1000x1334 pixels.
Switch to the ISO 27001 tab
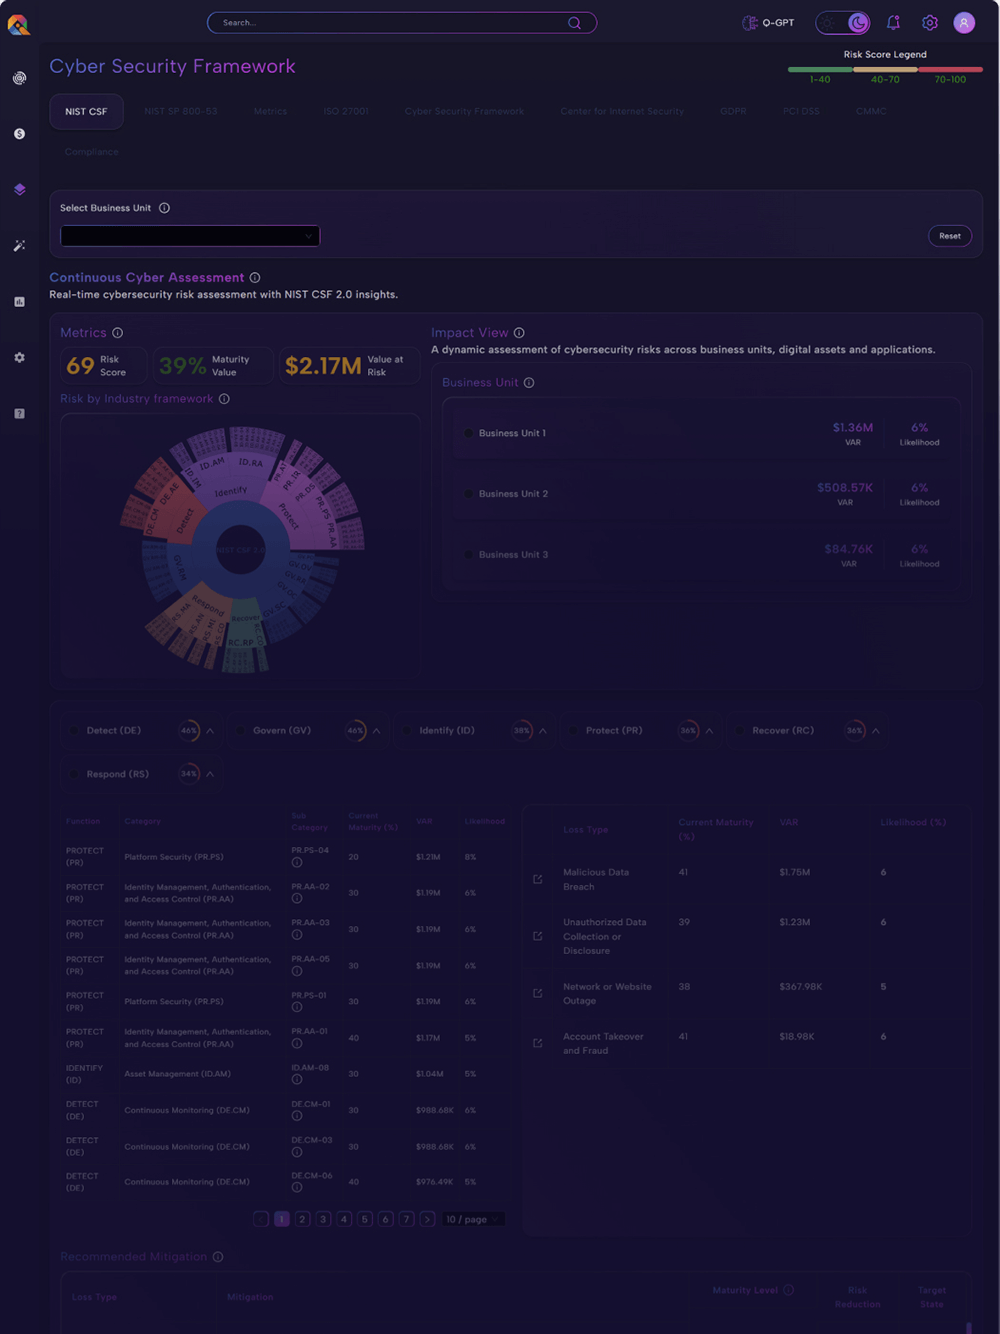coord(345,112)
